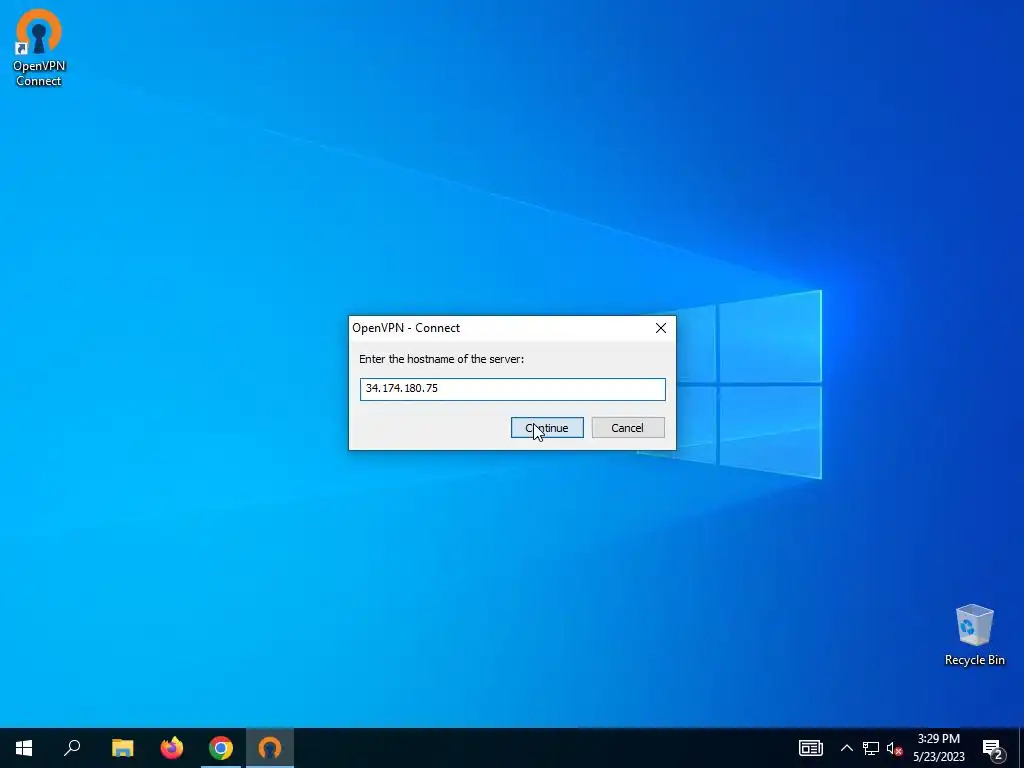Select the OpenVPN taskbar icon

point(270,748)
